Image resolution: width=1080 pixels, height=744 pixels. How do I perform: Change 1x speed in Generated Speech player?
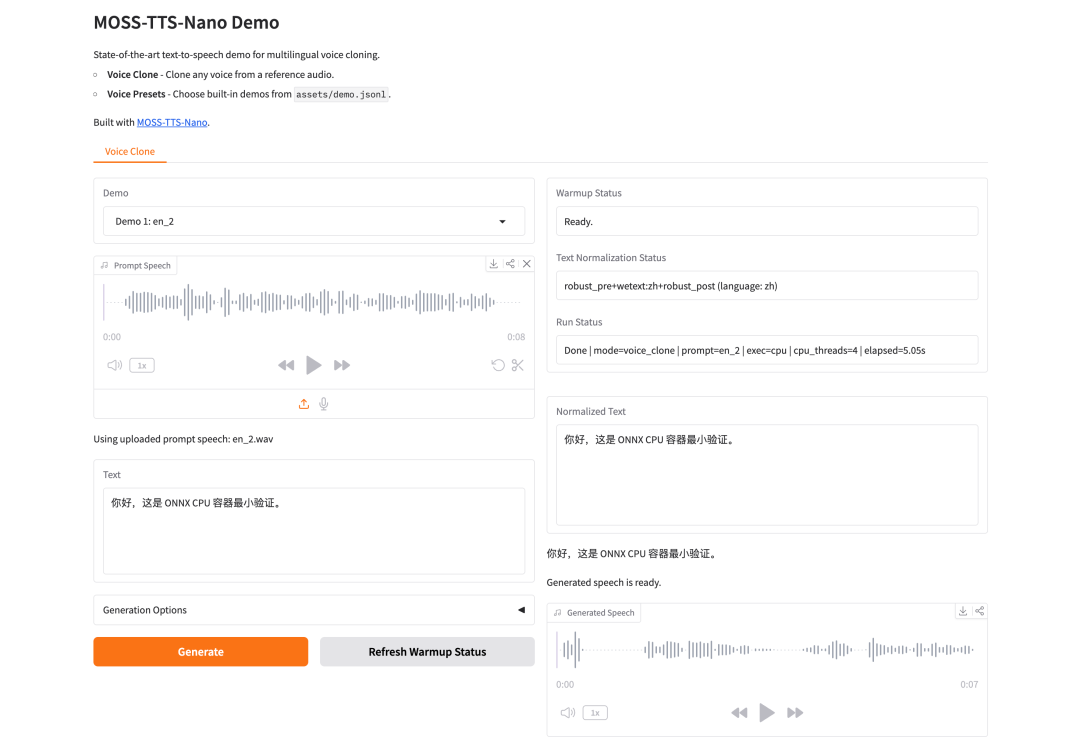tap(595, 713)
